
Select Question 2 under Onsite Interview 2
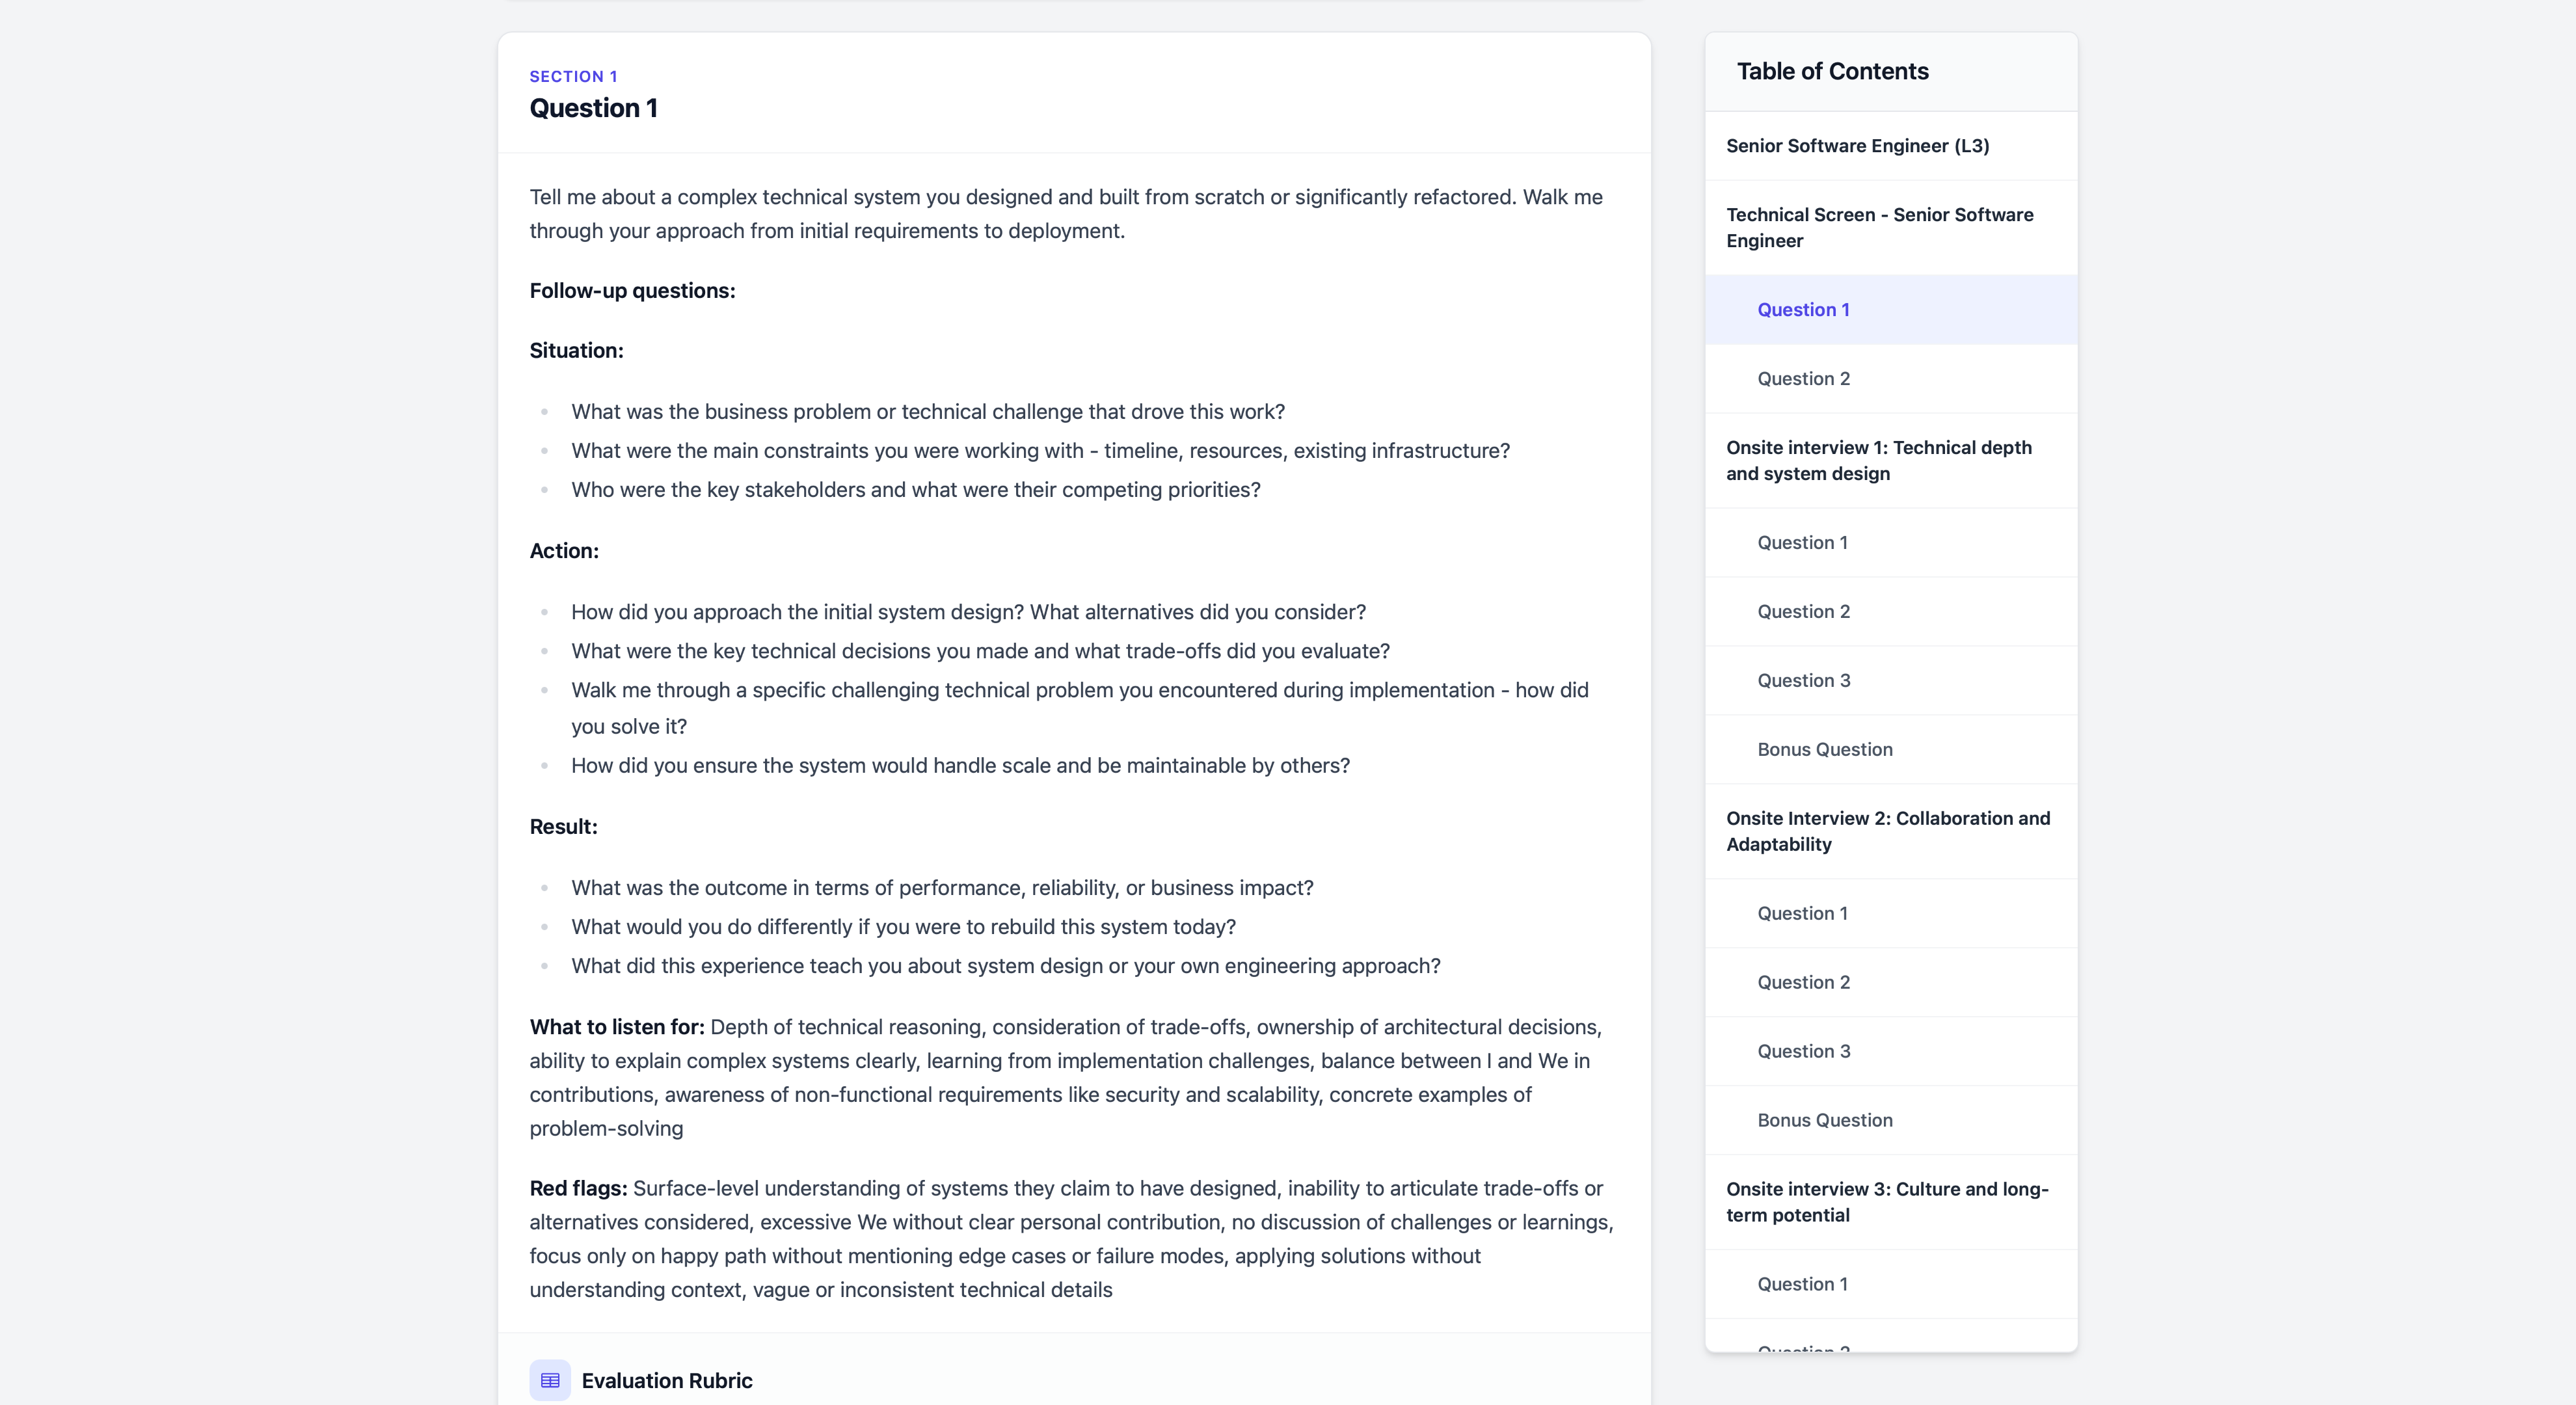point(1803,983)
